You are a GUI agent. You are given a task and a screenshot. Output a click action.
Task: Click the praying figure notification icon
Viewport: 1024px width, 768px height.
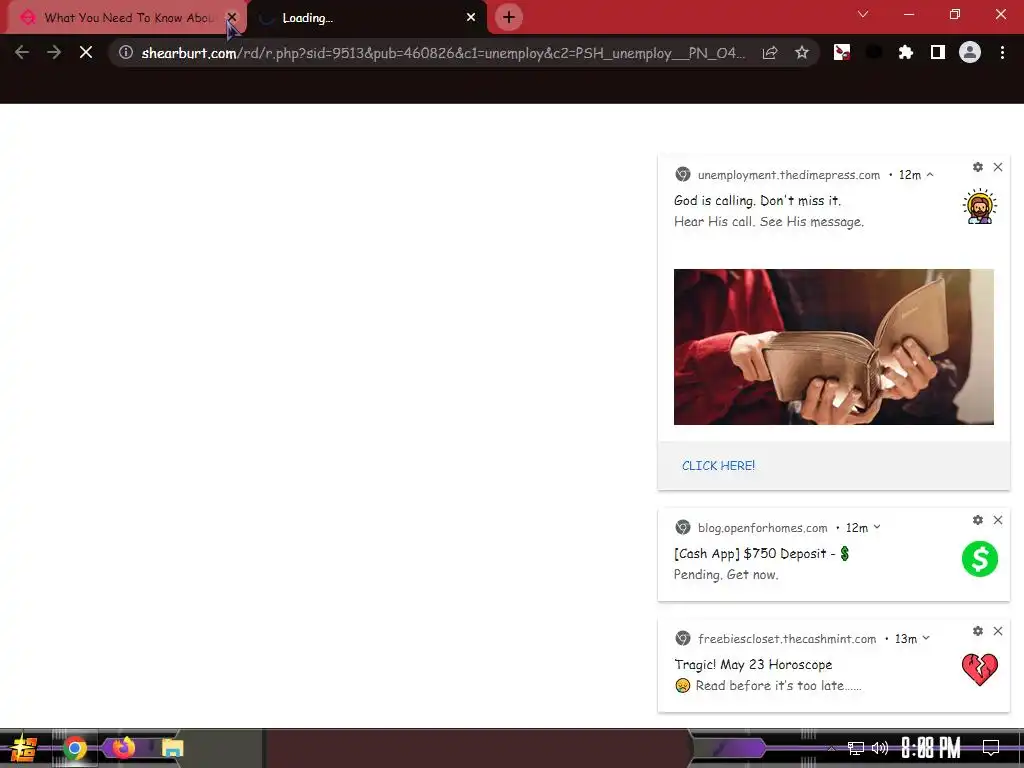pyautogui.click(x=980, y=206)
